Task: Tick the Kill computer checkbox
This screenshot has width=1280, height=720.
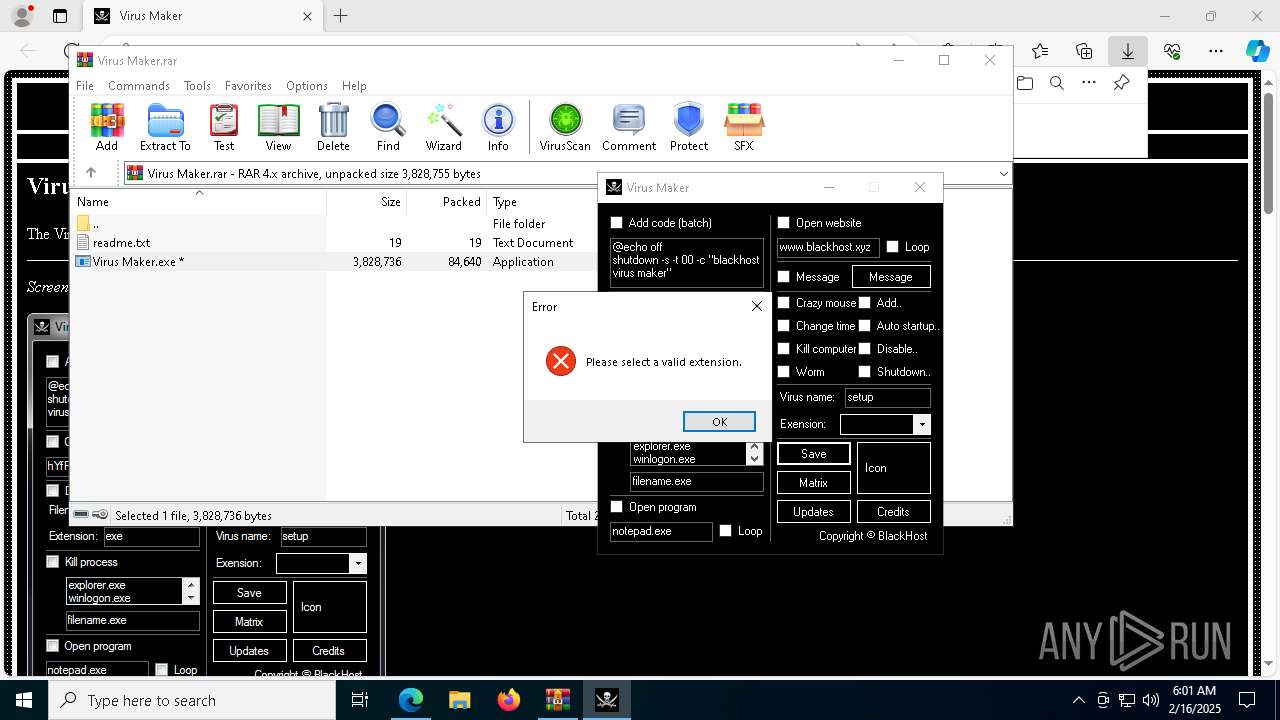Action: coord(783,349)
